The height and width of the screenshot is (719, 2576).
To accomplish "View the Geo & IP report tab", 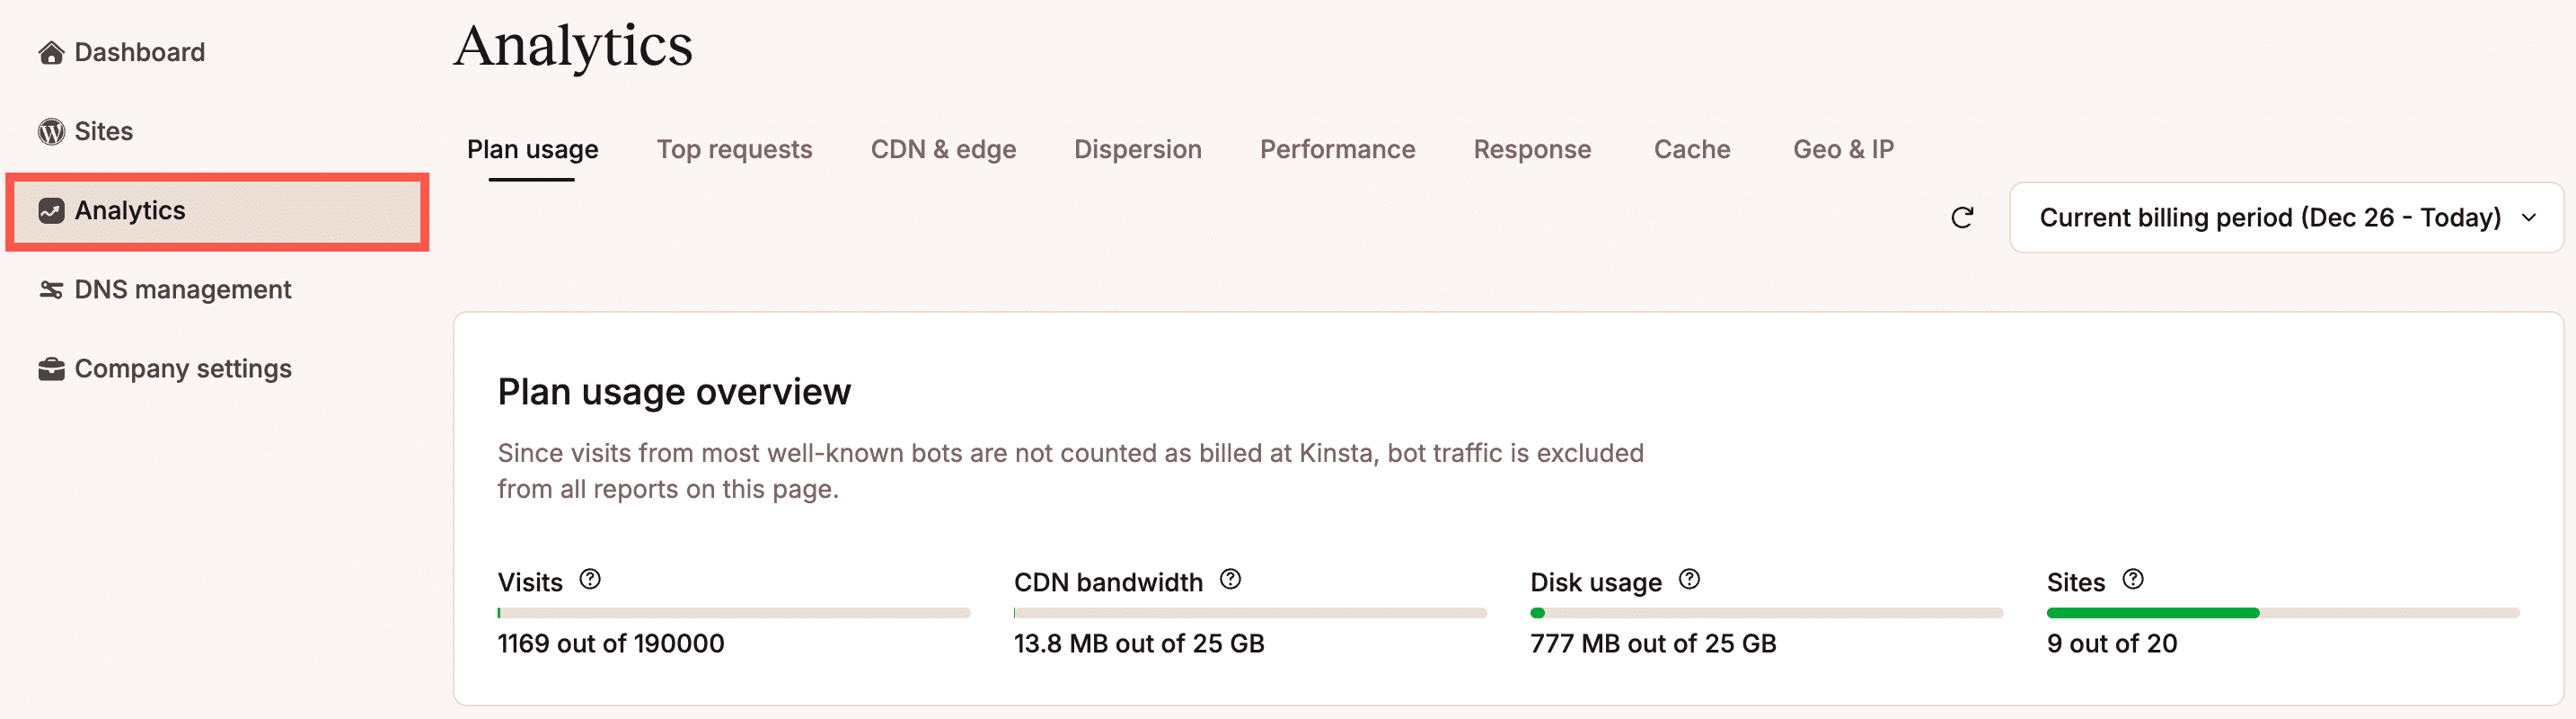I will coord(1844,149).
